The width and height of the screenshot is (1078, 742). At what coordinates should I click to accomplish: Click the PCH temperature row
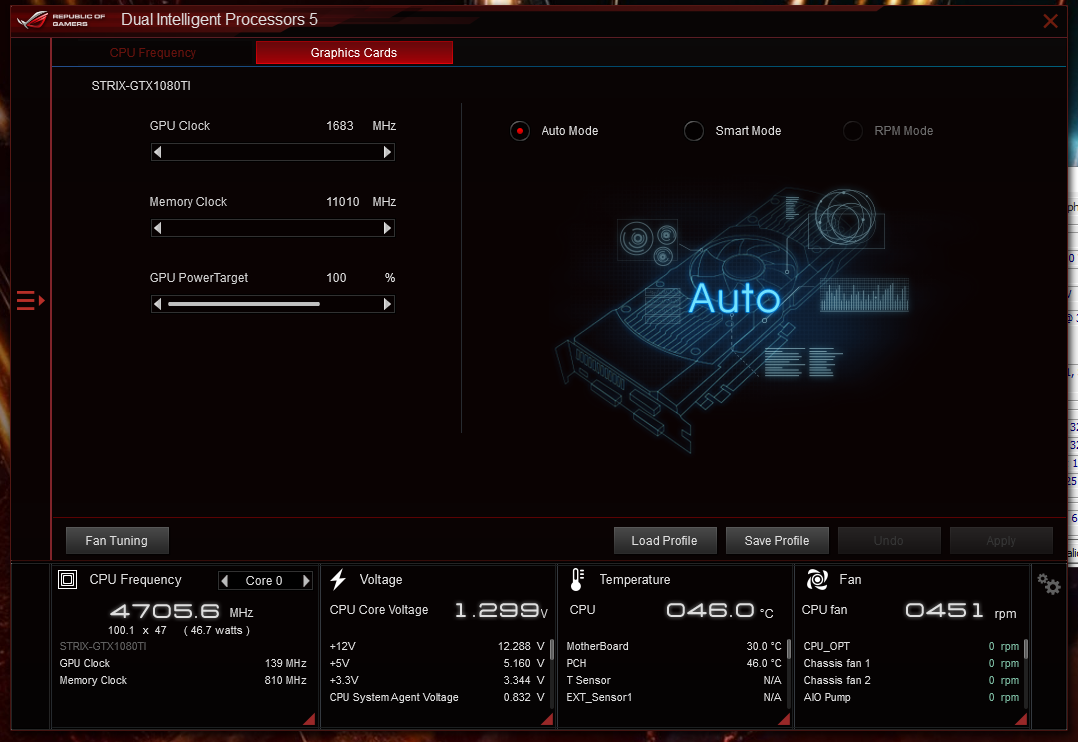click(x=674, y=664)
